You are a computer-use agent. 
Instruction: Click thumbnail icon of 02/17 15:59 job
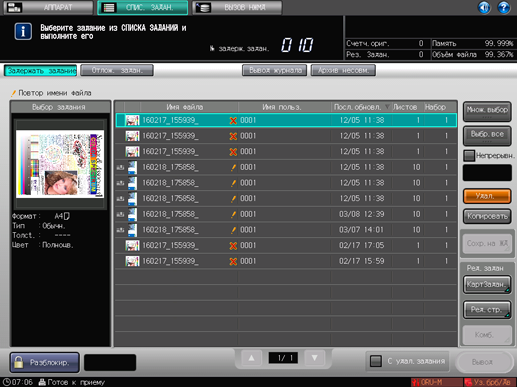click(x=132, y=261)
